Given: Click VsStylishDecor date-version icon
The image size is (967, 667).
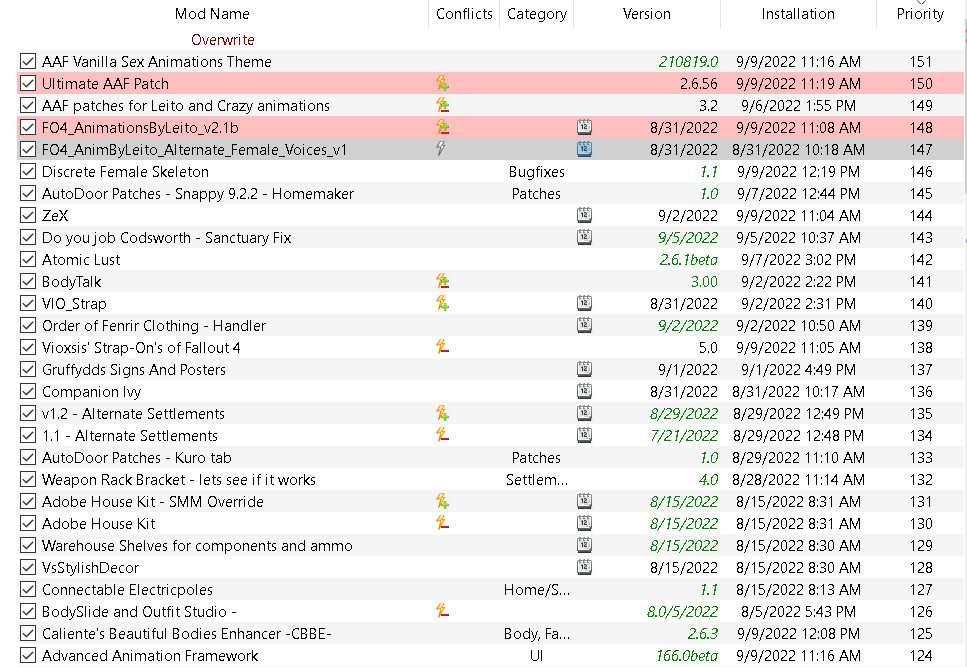Looking at the screenshot, I should [x=584, y=567].
